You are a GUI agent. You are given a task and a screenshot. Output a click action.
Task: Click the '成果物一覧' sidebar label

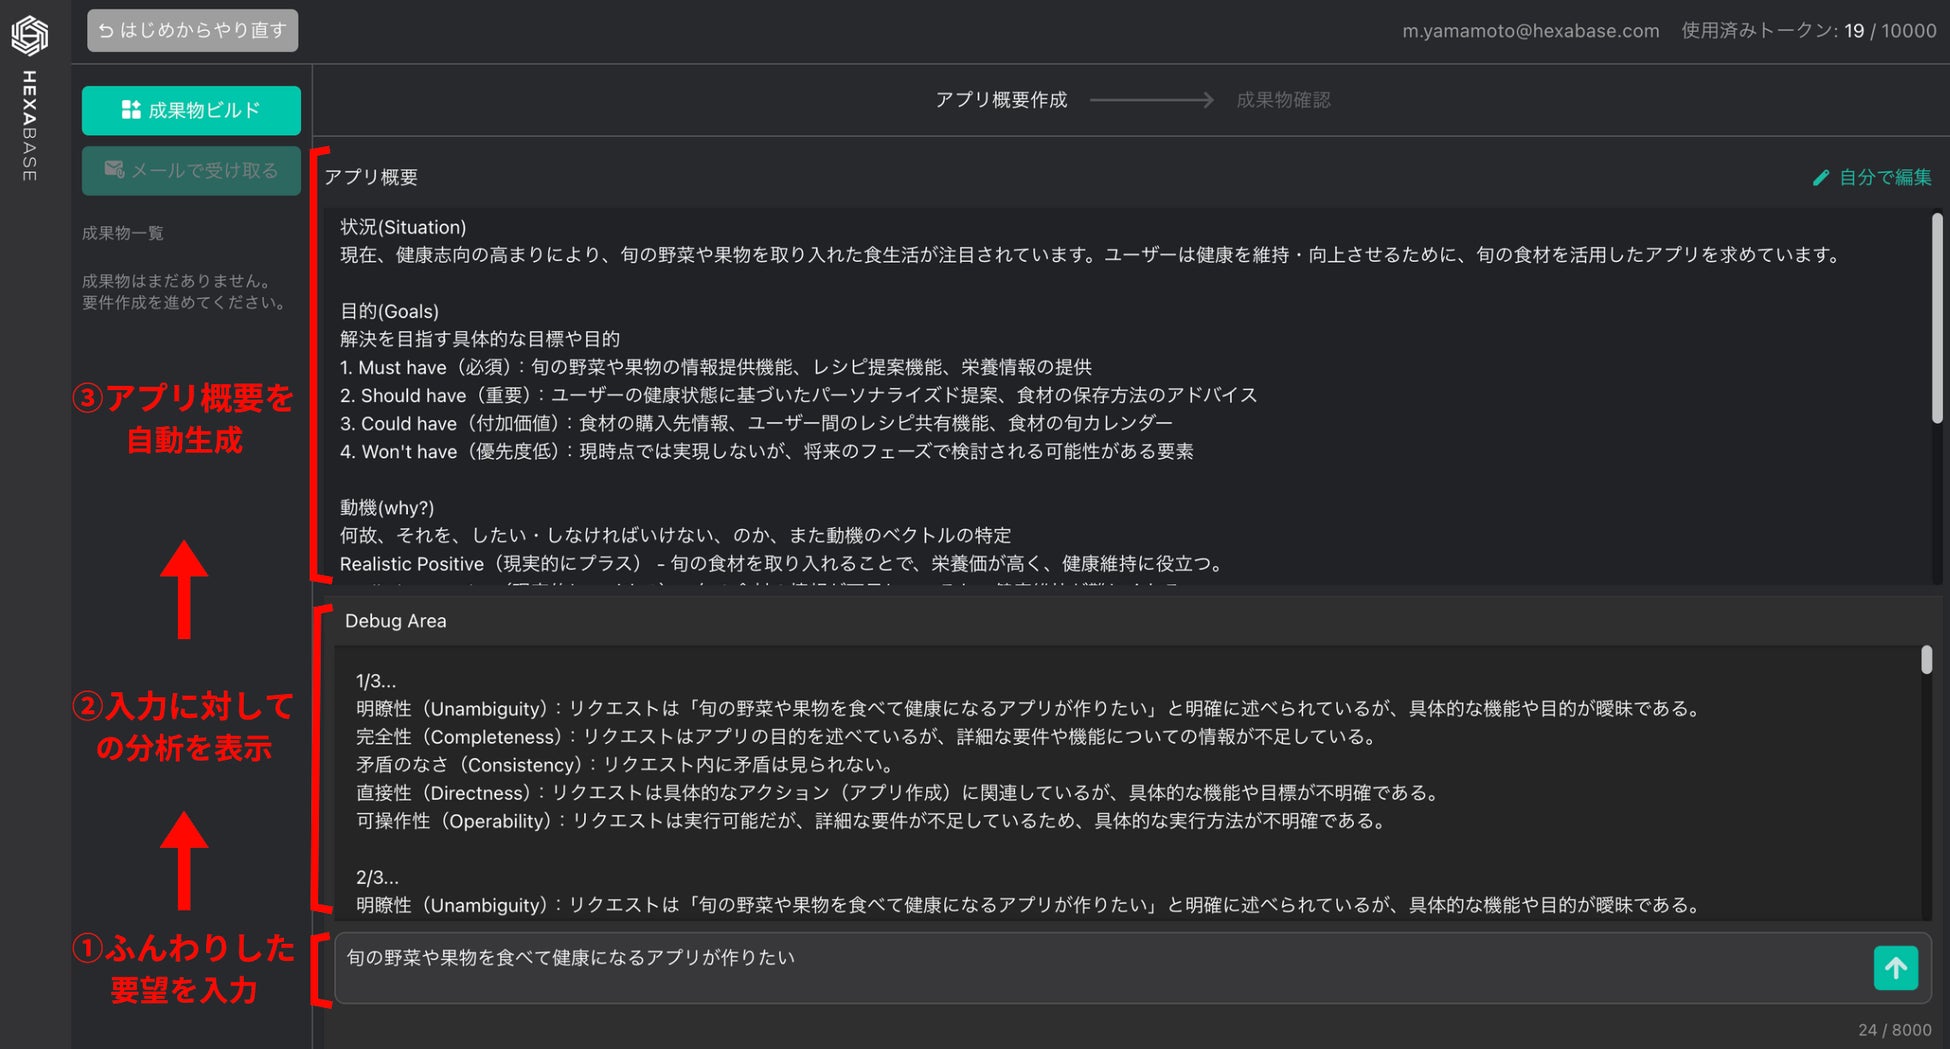click(123, 233)
